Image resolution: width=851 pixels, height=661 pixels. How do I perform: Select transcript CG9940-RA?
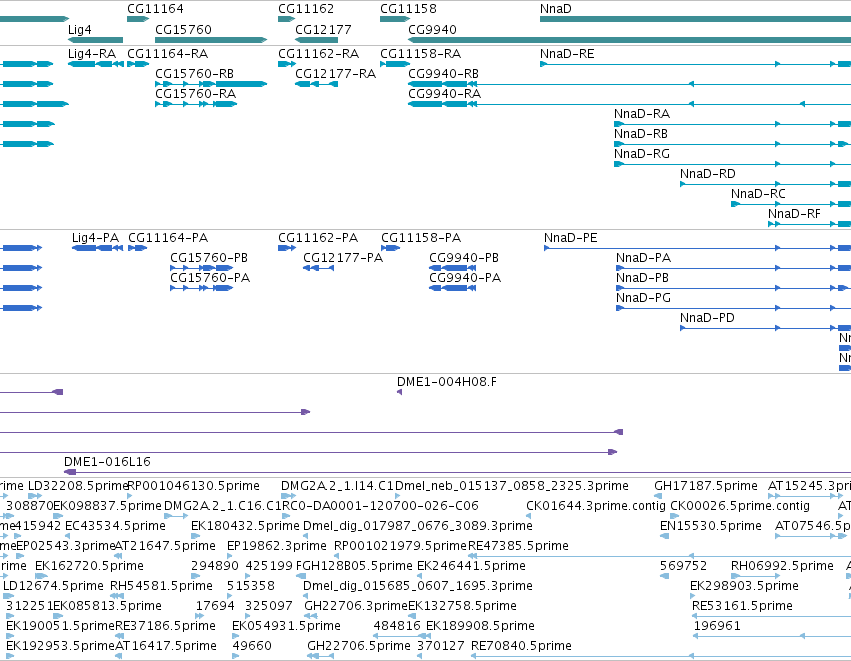click(x=630, y=104)
